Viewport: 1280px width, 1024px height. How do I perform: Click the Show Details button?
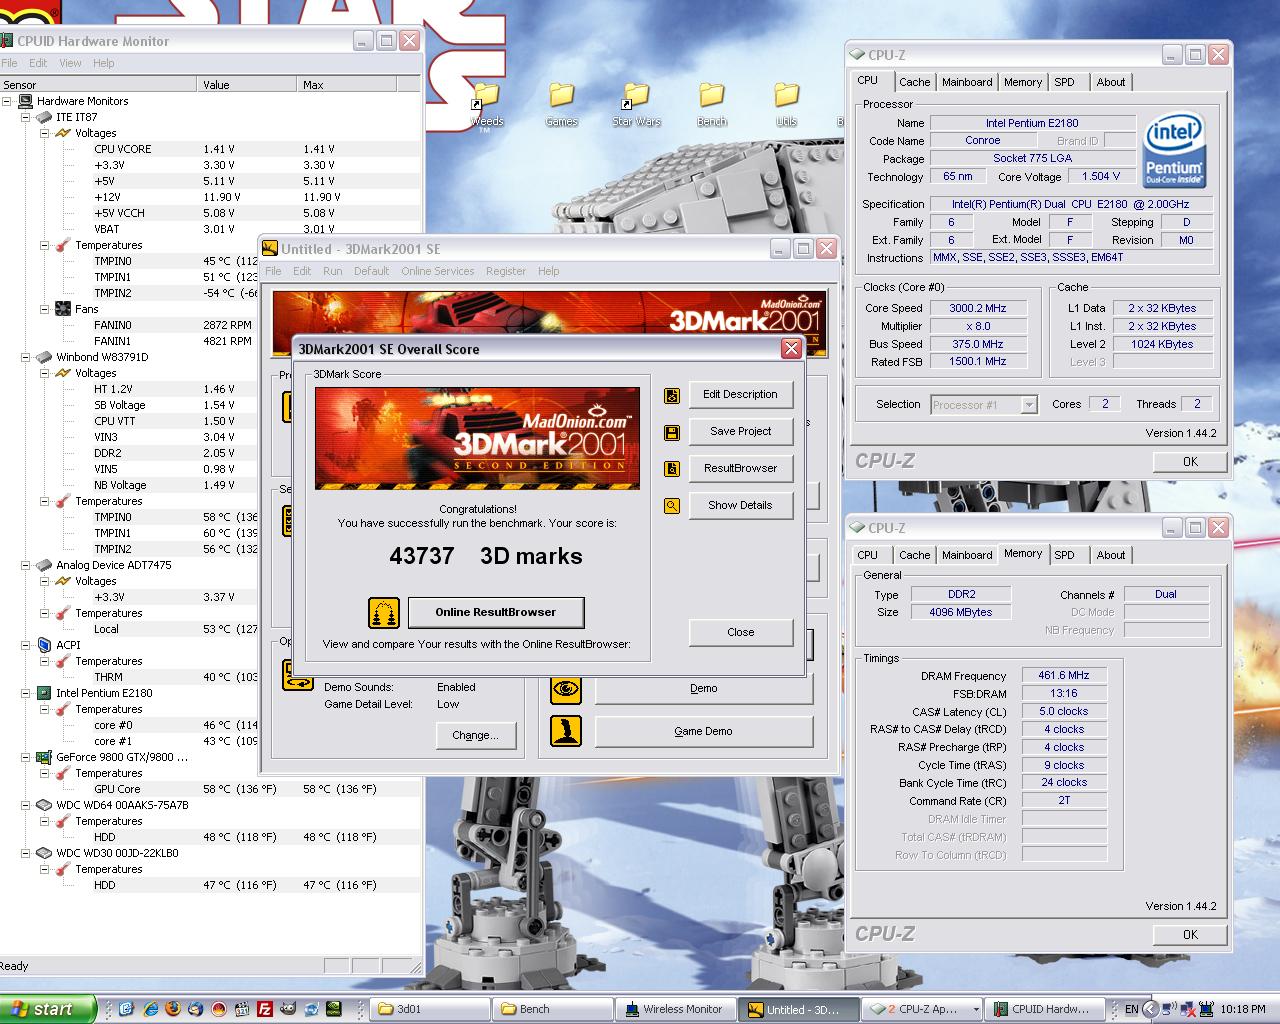tap(740, 505)
